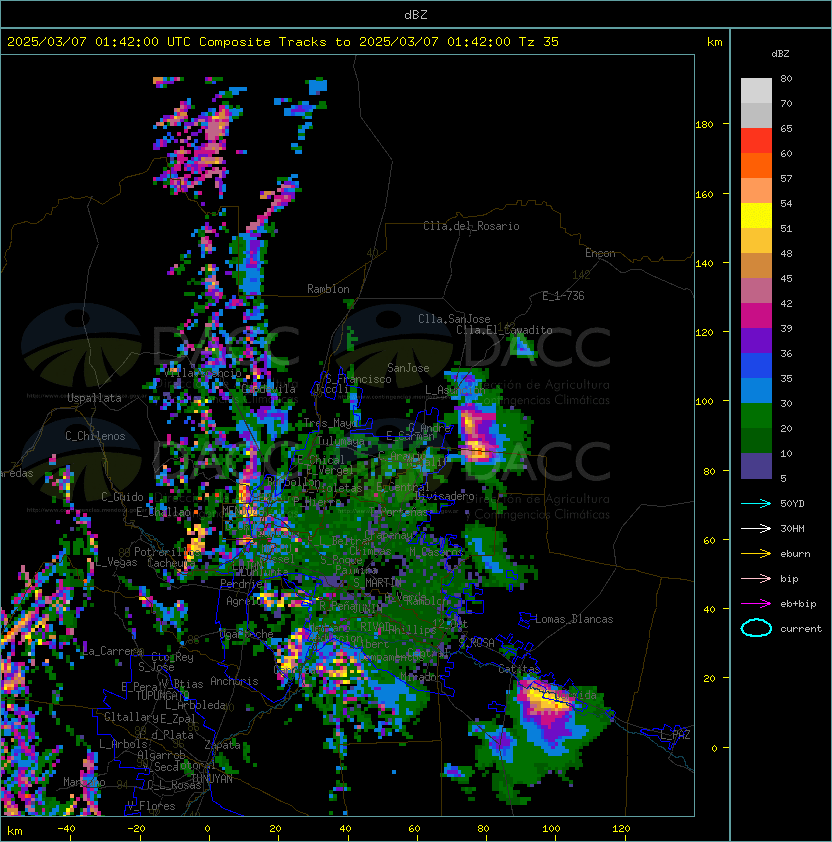Click the 'Tz 35' threshold text
Screen dimensions: 832x842
pyautogui.click(x=539, y=42)
